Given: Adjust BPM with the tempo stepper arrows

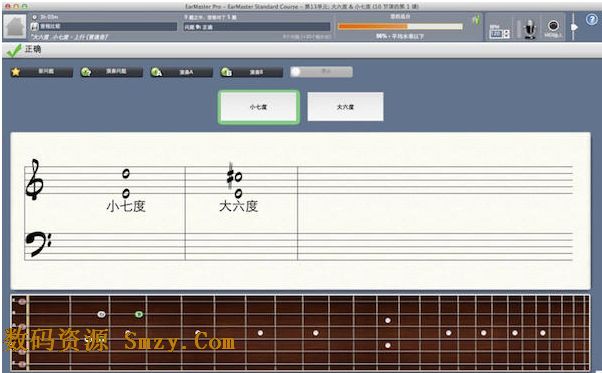Looking at the screenshot, I should point(506,34).
